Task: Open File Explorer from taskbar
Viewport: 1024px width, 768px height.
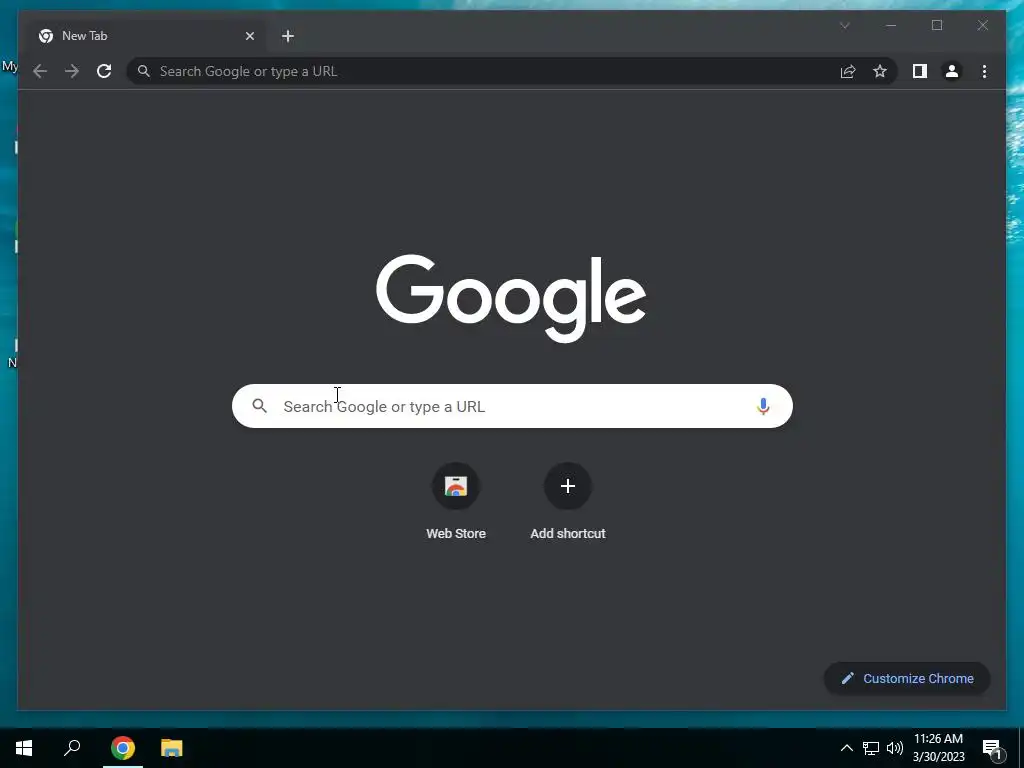Action: pyautogui.click(x=172, y=748)
